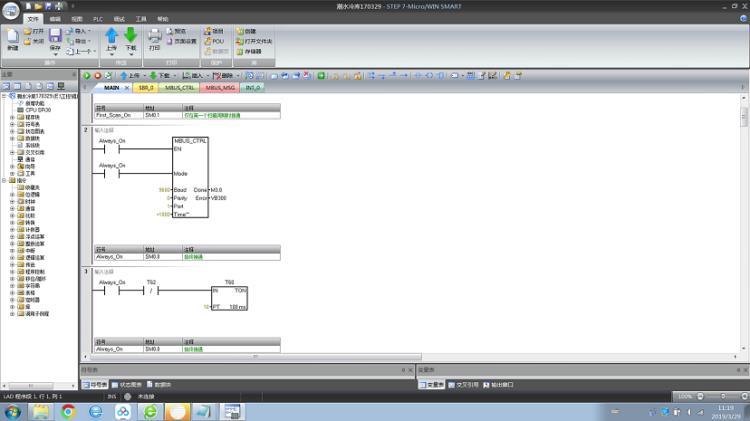The width and height of the screenshot is (750, 421).
Task: Select the Tools (工具) ribbon tab
Action: click(x=141, y=19)
